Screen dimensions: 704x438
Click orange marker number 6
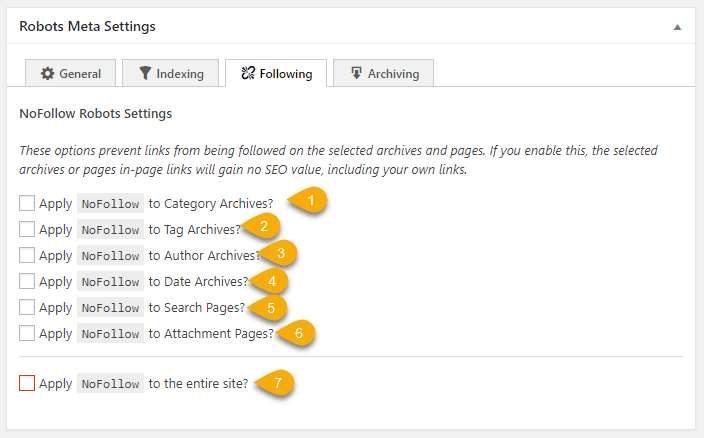pos(298,332)
